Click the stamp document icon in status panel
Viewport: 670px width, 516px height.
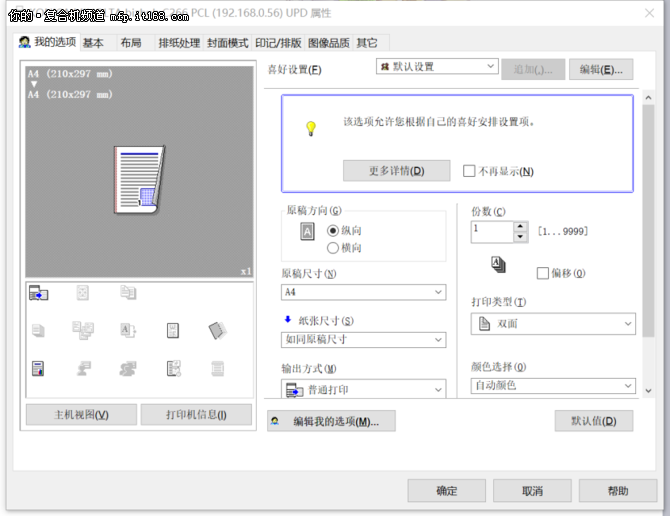[x=173, y=368]
